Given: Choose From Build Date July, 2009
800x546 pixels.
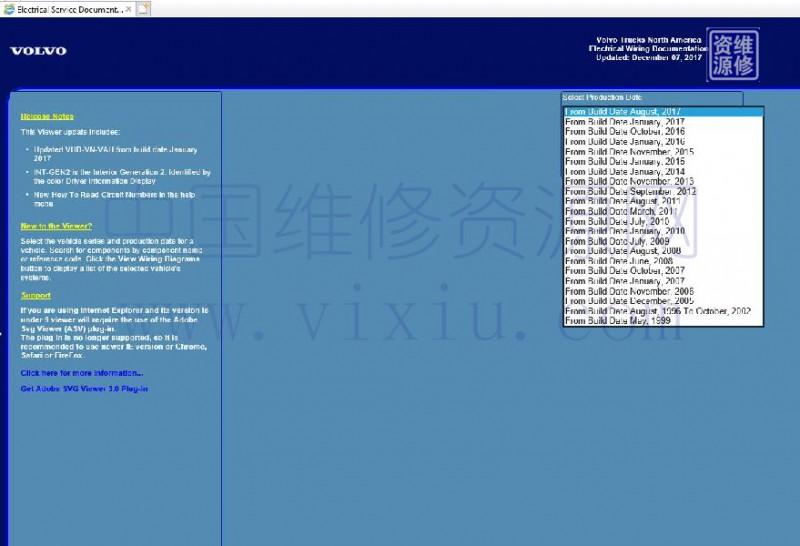Looking at the screenshot, I should click(663, 241).
